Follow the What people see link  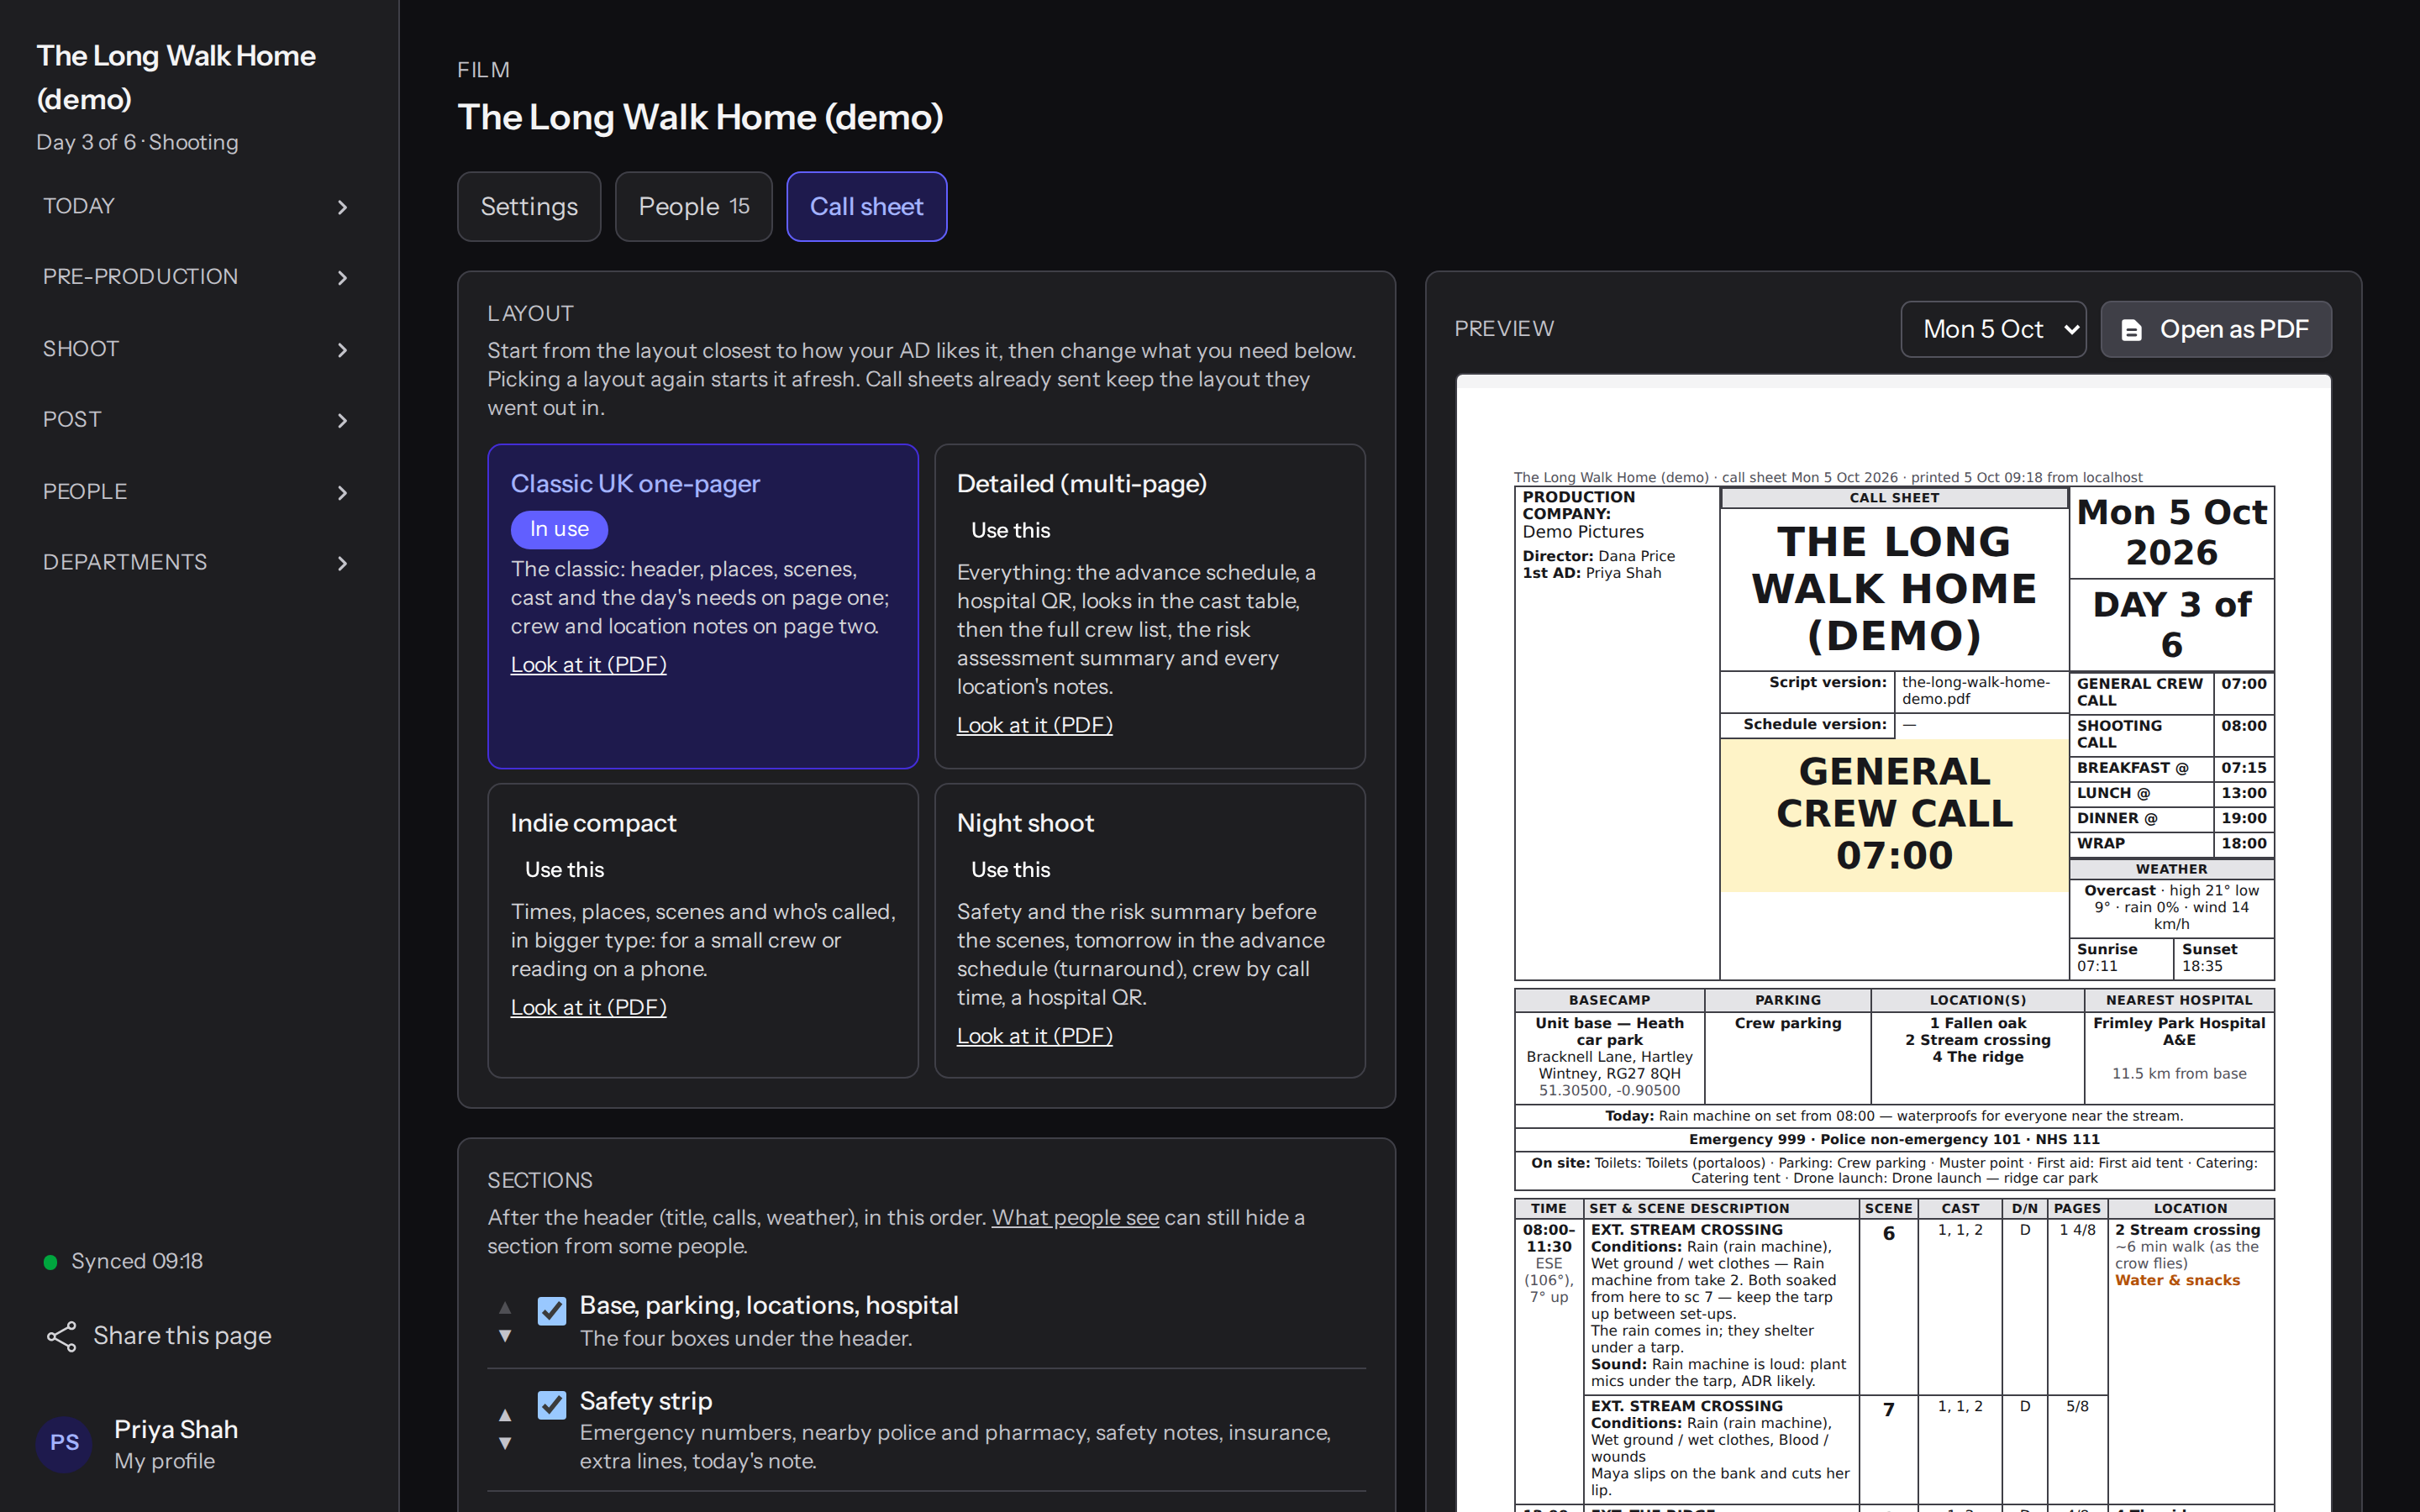[x=1075, y=1218]
